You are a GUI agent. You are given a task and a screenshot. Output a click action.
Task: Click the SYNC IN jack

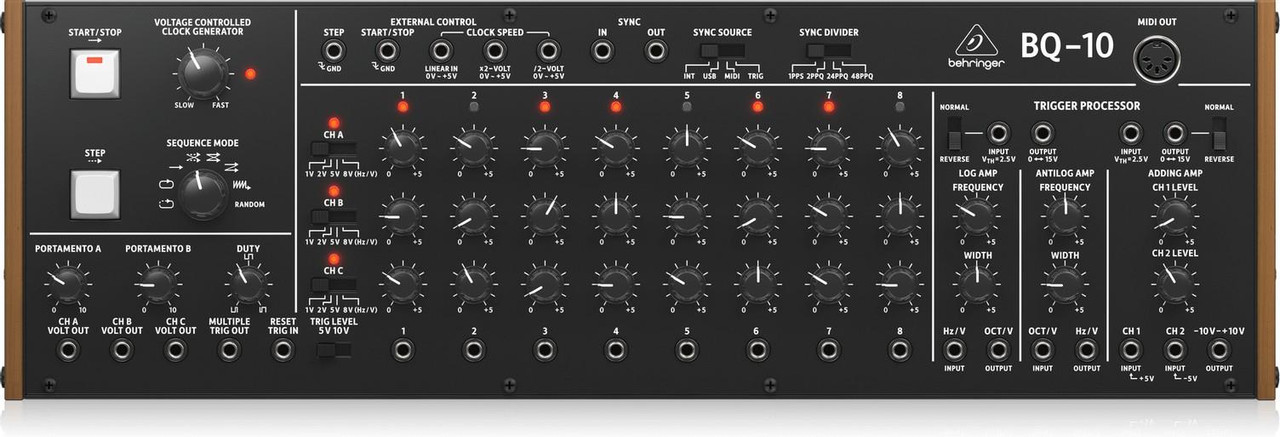pos(602,49)
